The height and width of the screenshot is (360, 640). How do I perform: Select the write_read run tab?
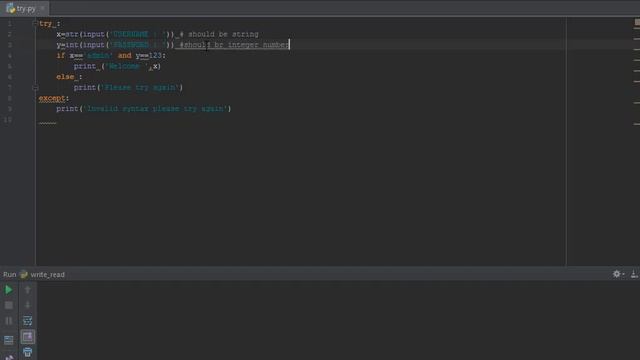[42, 275]
